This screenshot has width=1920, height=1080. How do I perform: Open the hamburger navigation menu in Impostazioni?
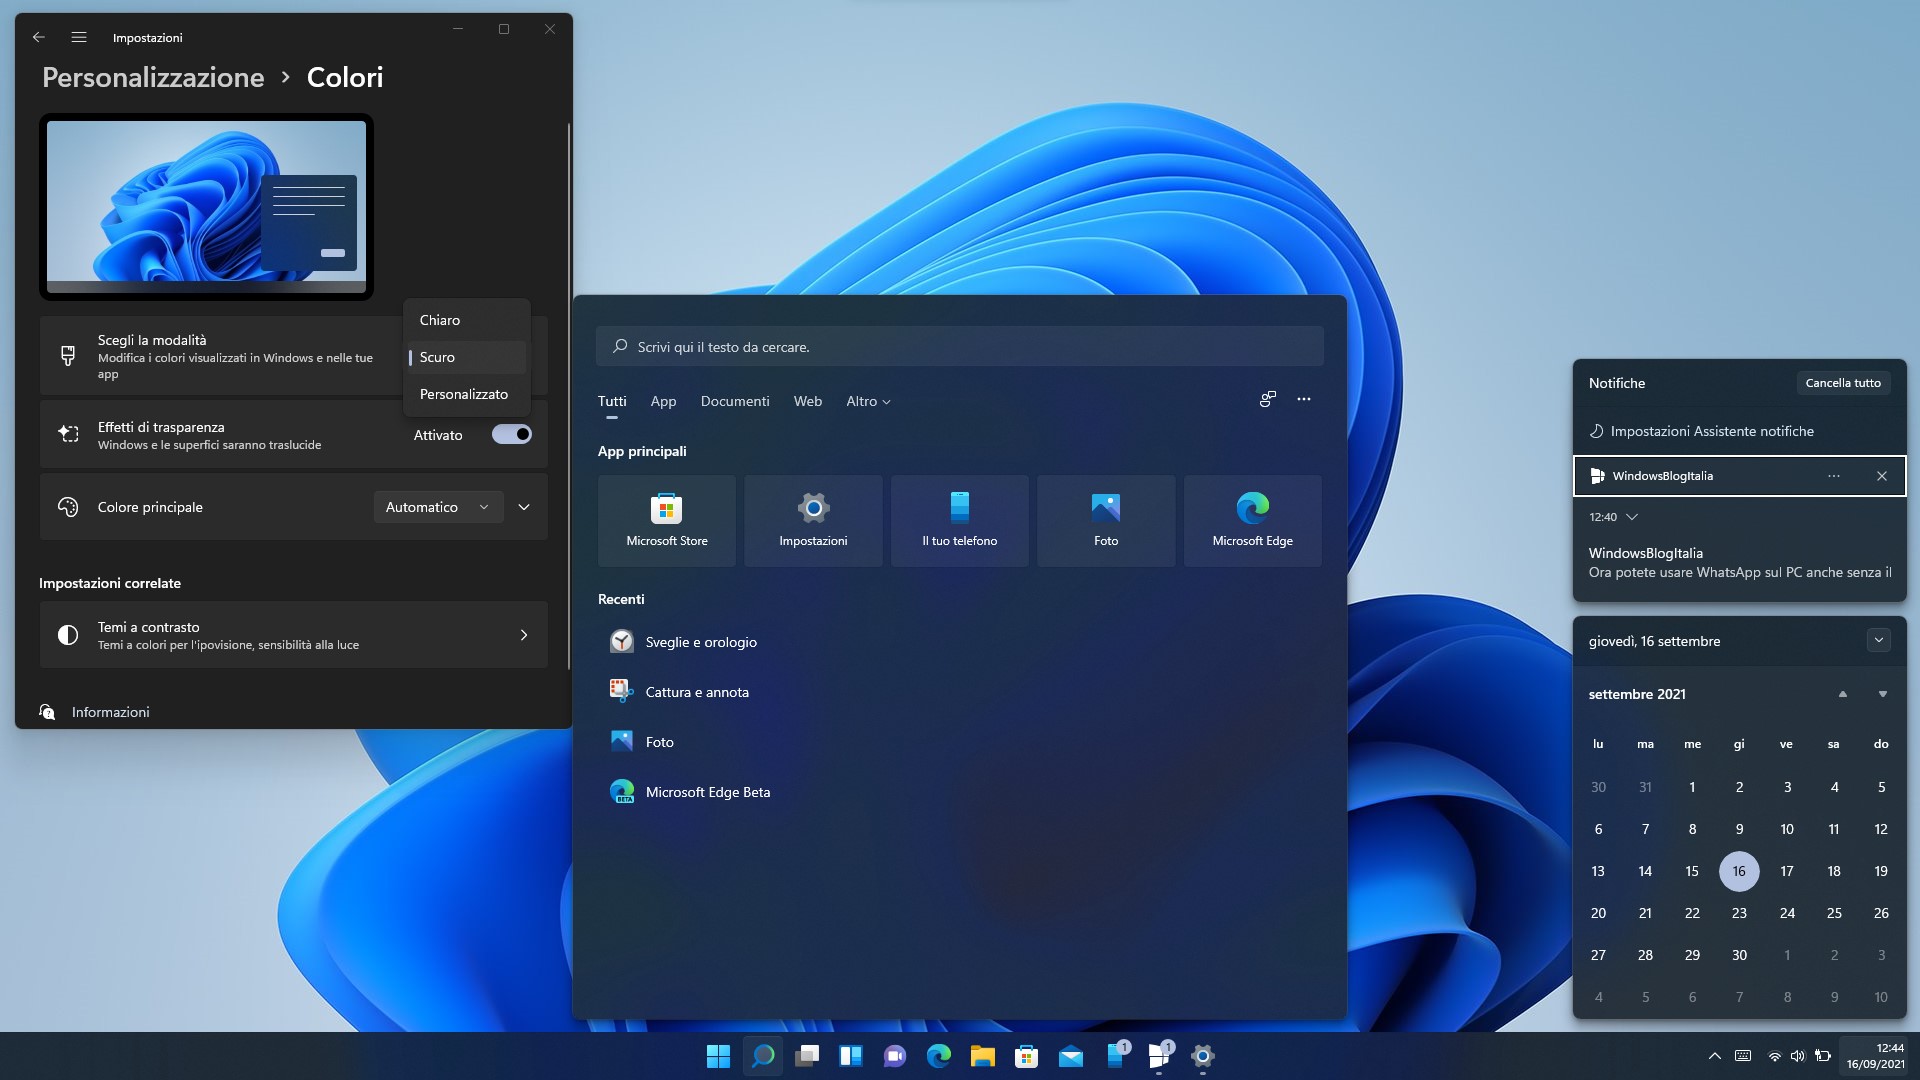[x=79, y=37]
